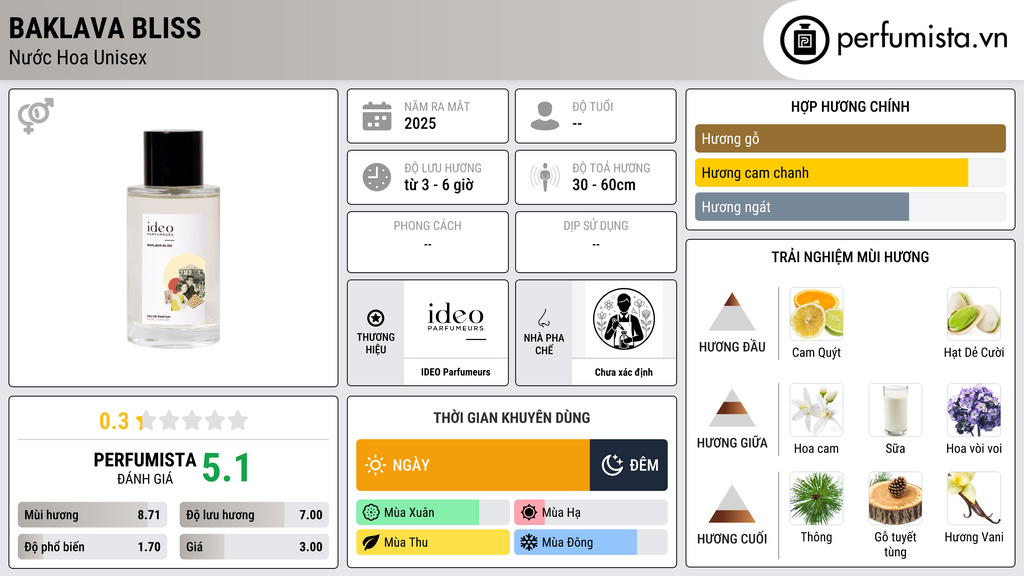The height and width of the screenshot is (576, 1024).
Task: Click the nose icon above Nhà pha chế
Action: [543, 318]
